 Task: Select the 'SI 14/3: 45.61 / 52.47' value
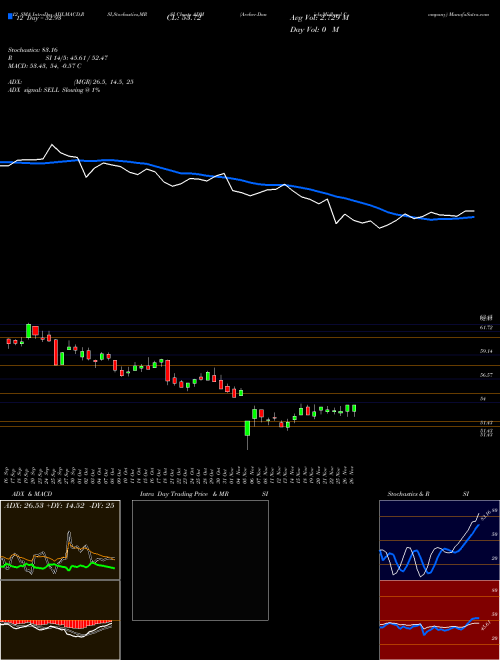click(x=77, y=58)
